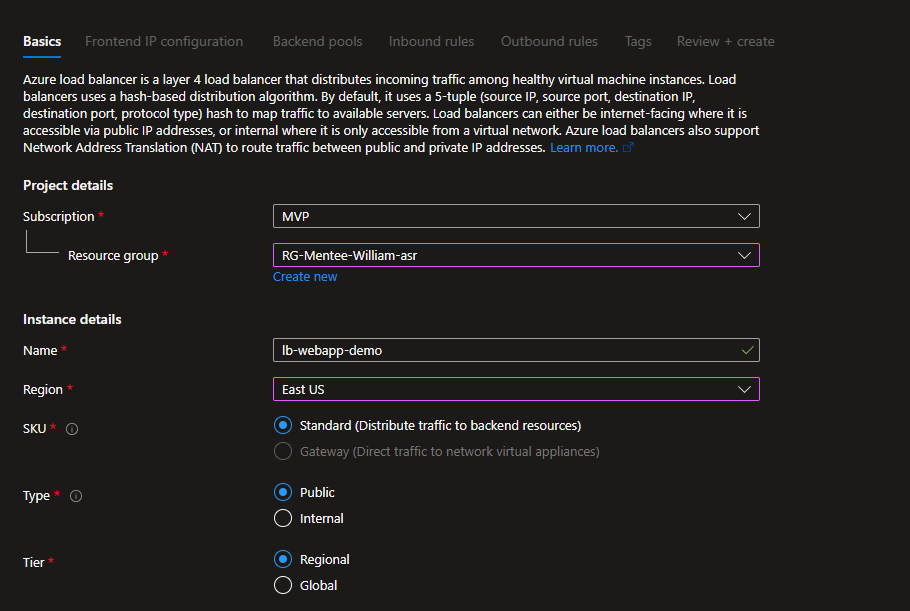Screen dimensions: 910x611
Task: Switch to the Tags tab
Action: [638, 42]
